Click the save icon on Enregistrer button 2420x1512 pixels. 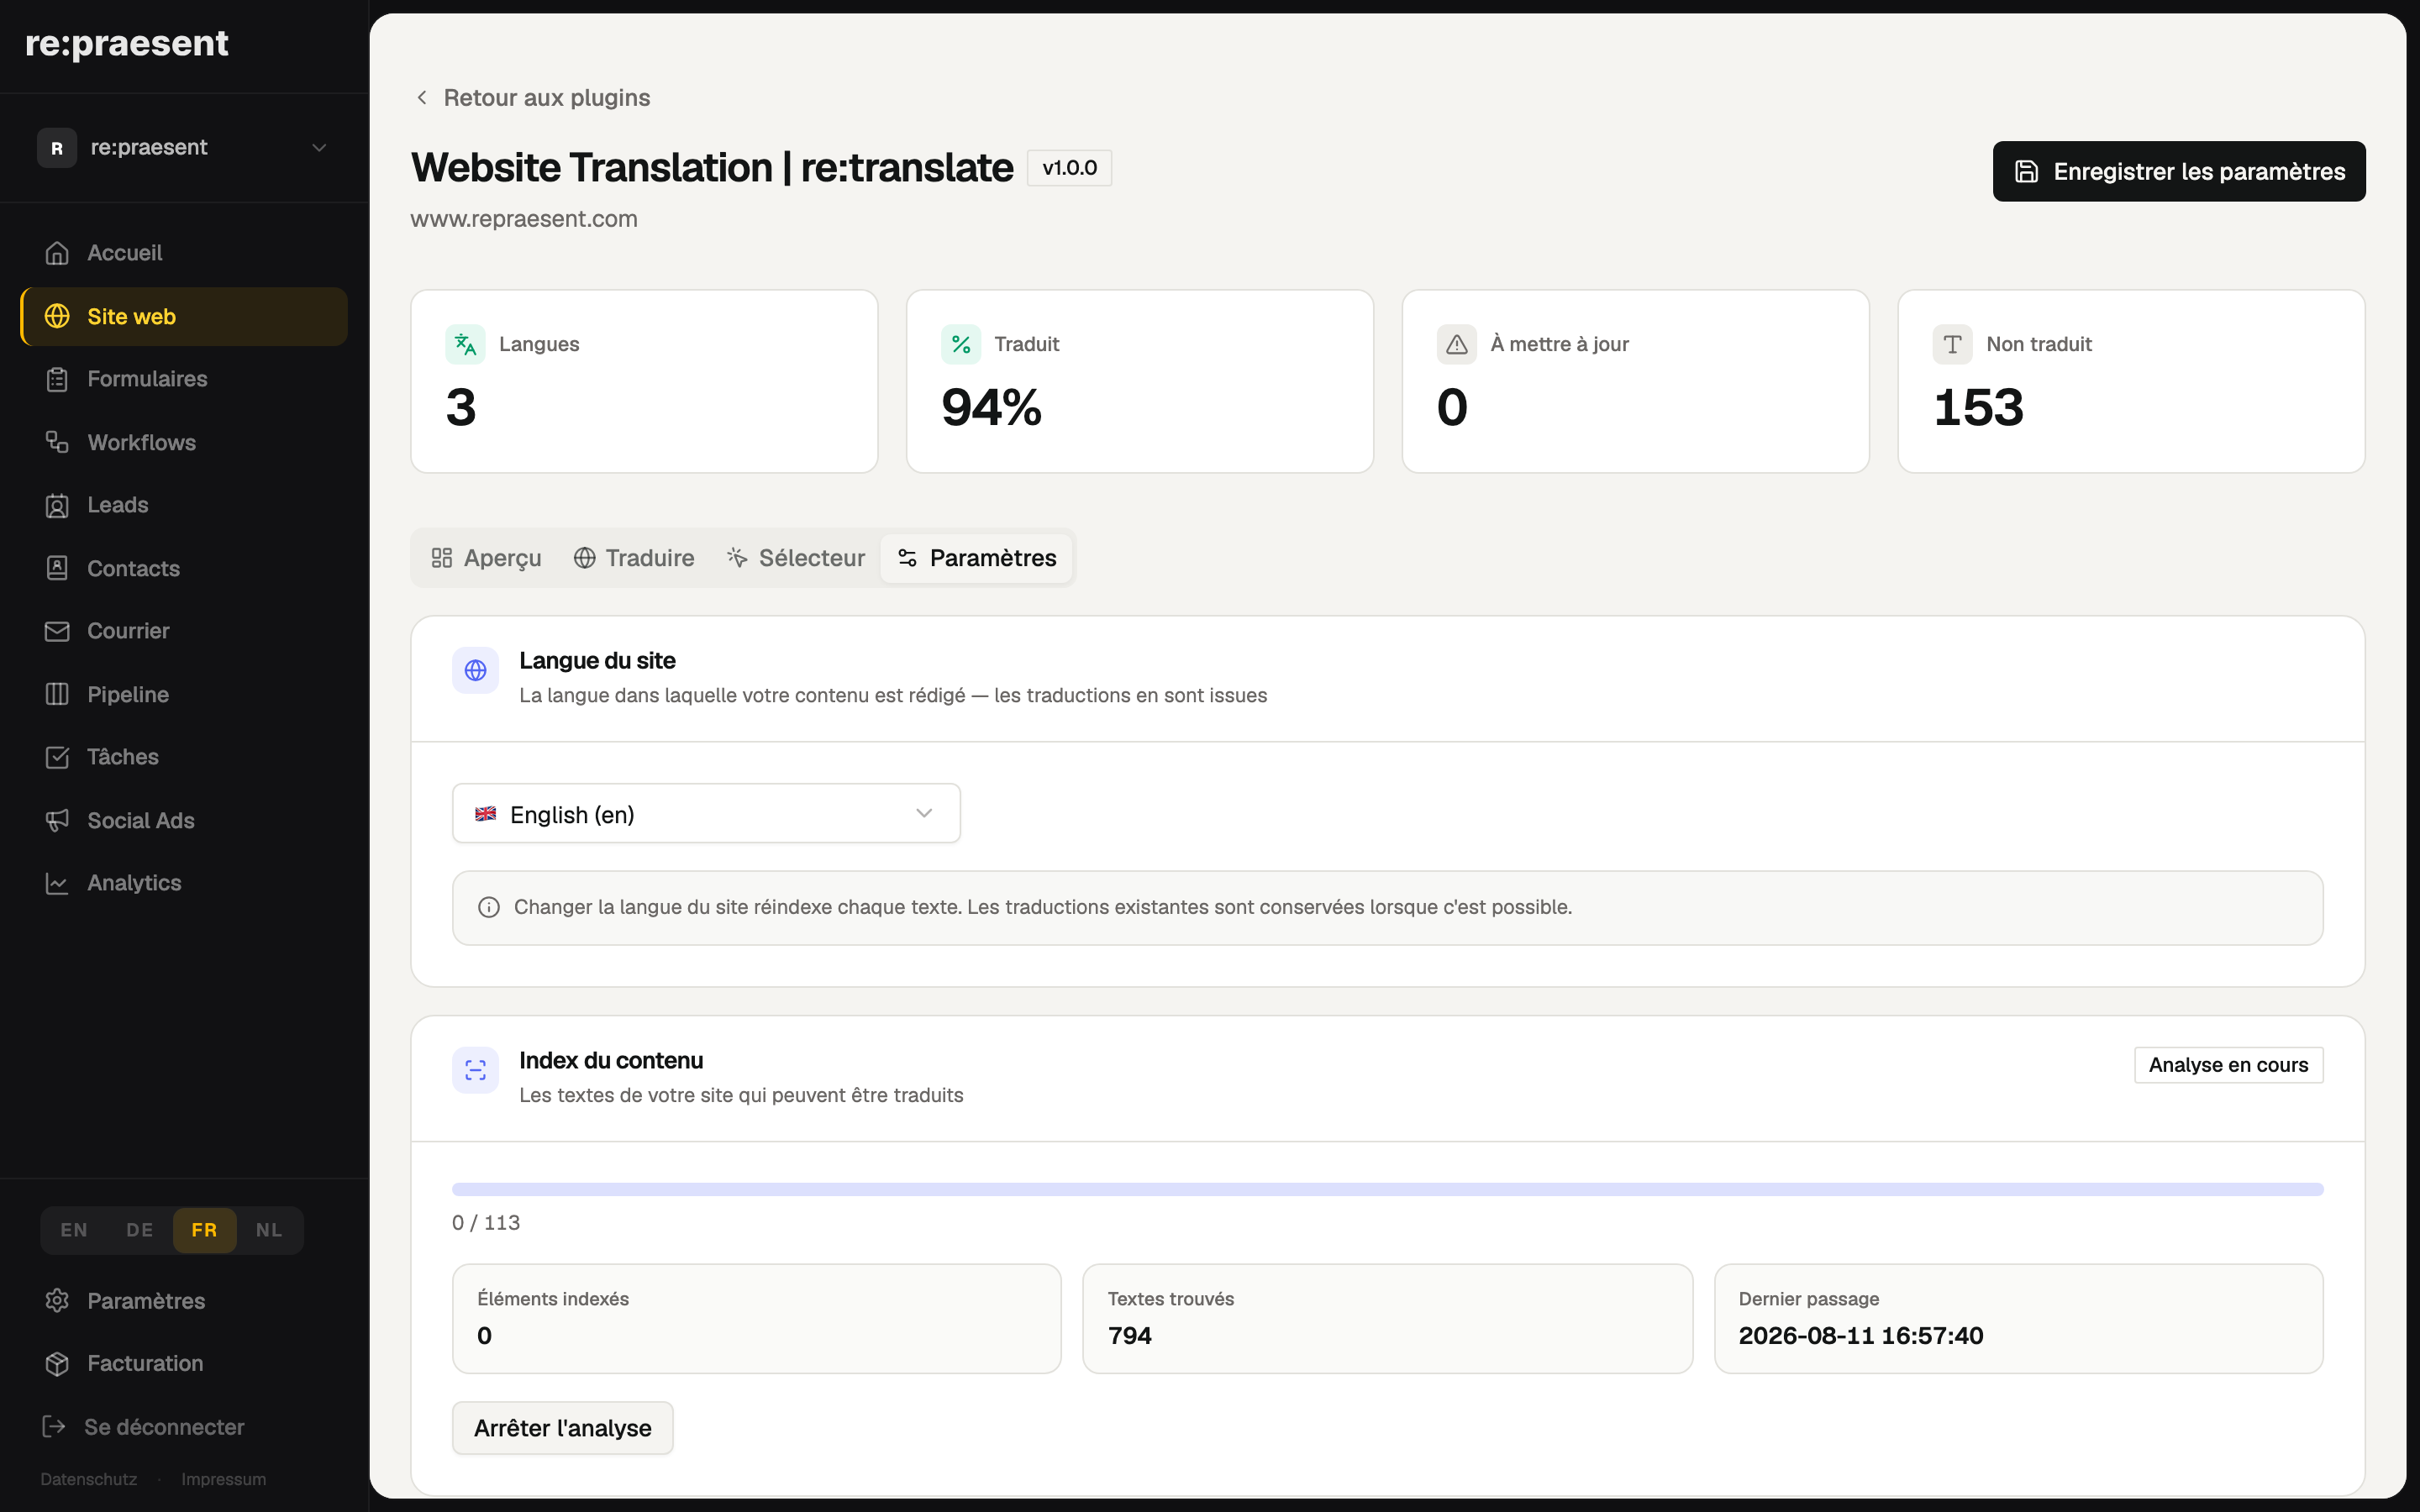coord(2027,172)
